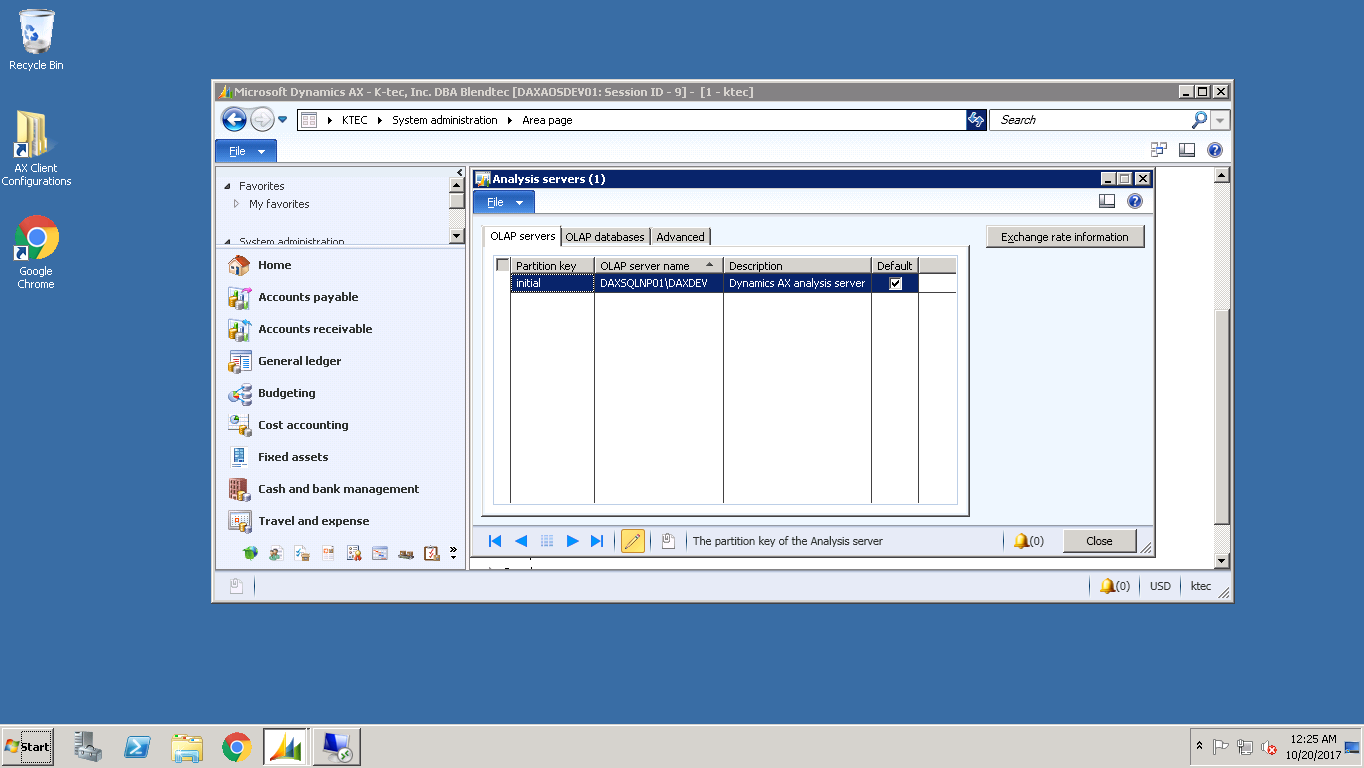Click navigation pane scrollbar down arrow
Screen dimensions: 1364x768
pyautogui.click(x=457, y=236)
